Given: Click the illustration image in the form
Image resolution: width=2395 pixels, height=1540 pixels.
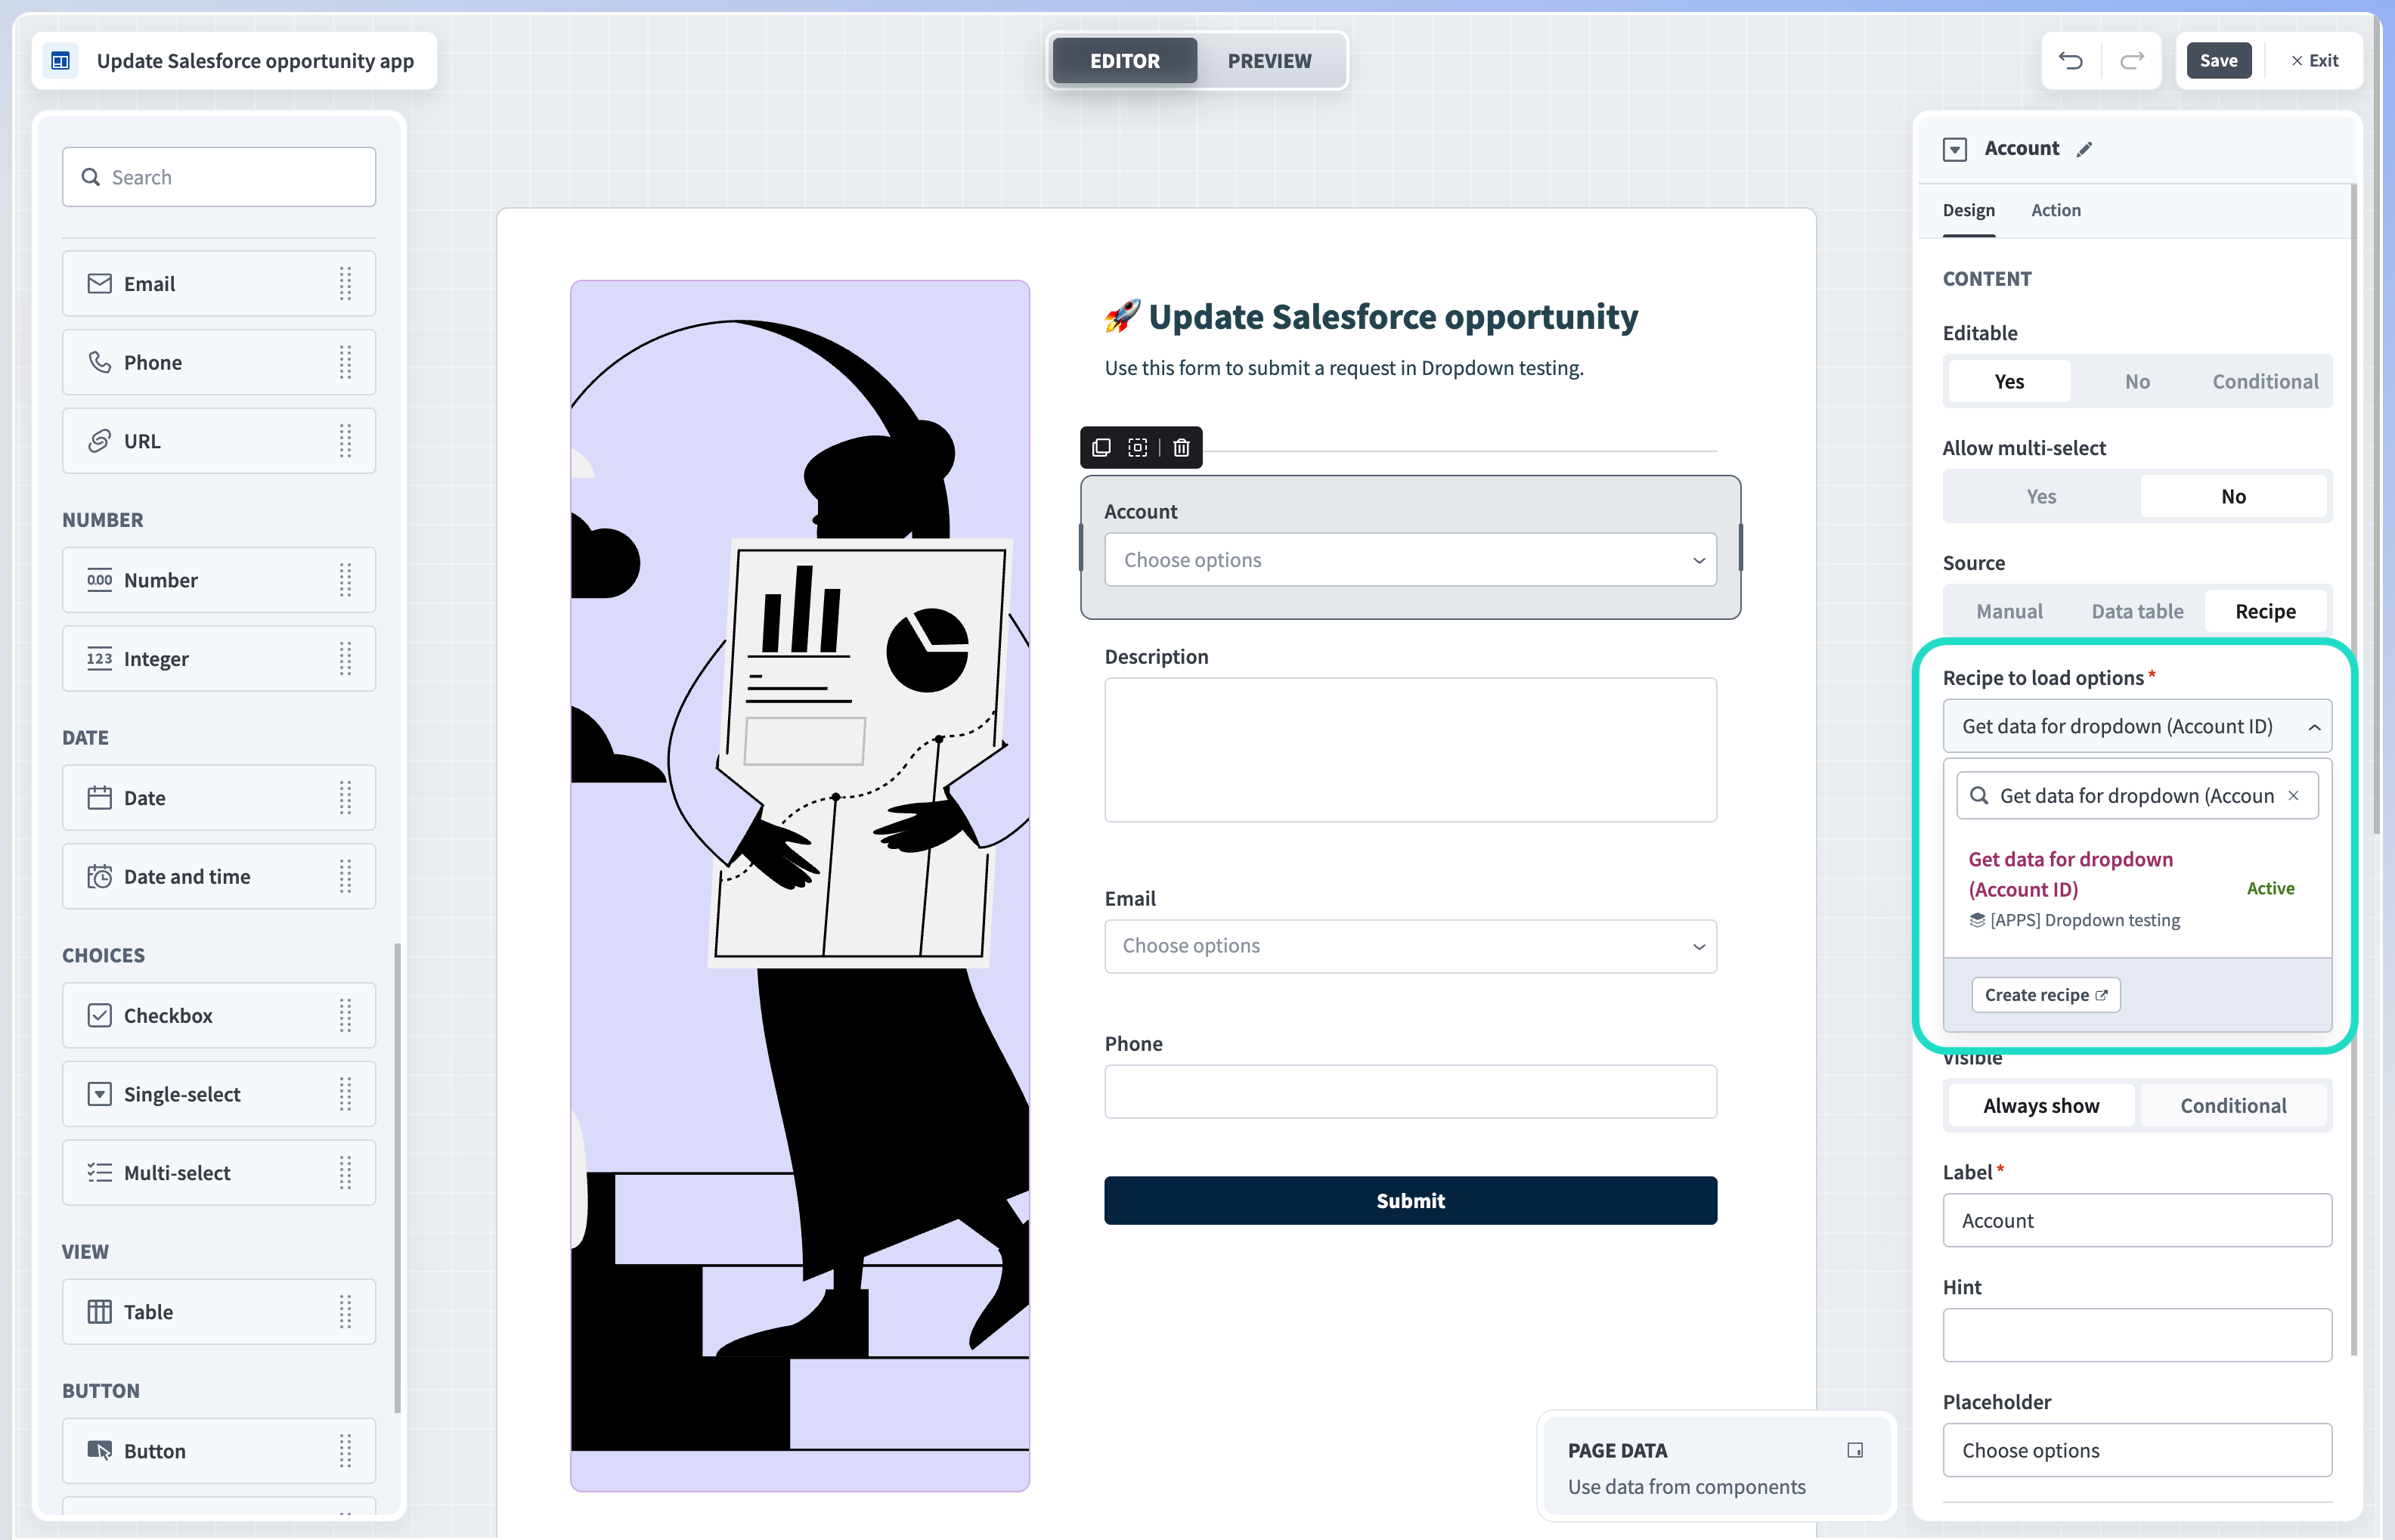Looking at the screenshot, I should 800,886.
